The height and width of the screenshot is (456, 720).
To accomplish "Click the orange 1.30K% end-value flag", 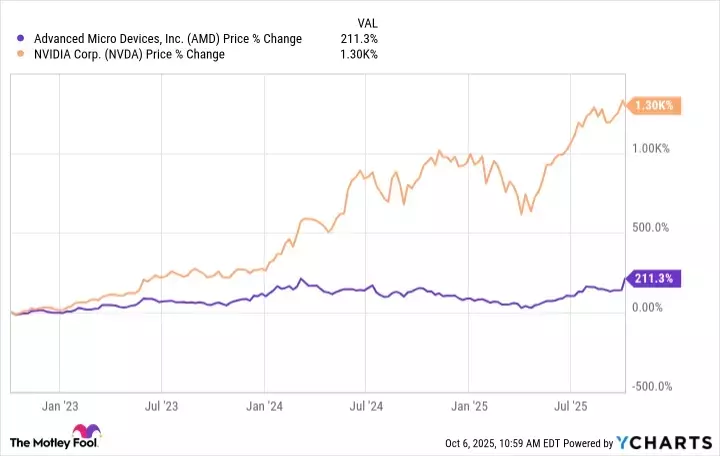I will [x=657, y=106].
